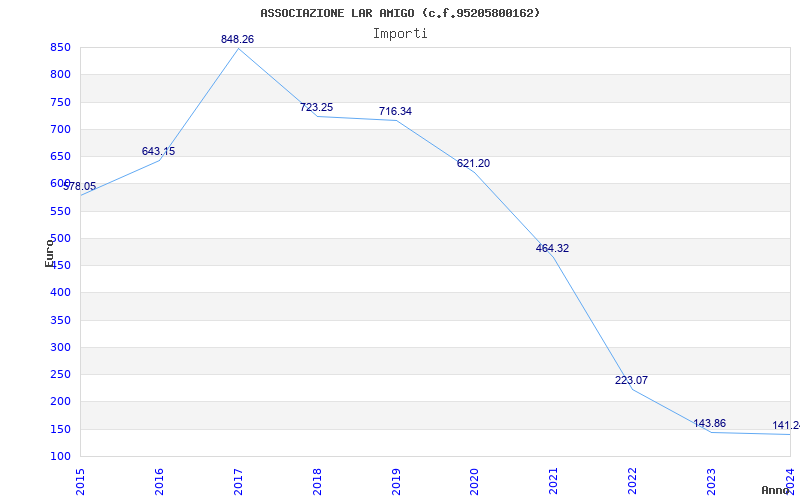Click the 350 y-axis tick label

pyautogui.click(x=60, y=320)
